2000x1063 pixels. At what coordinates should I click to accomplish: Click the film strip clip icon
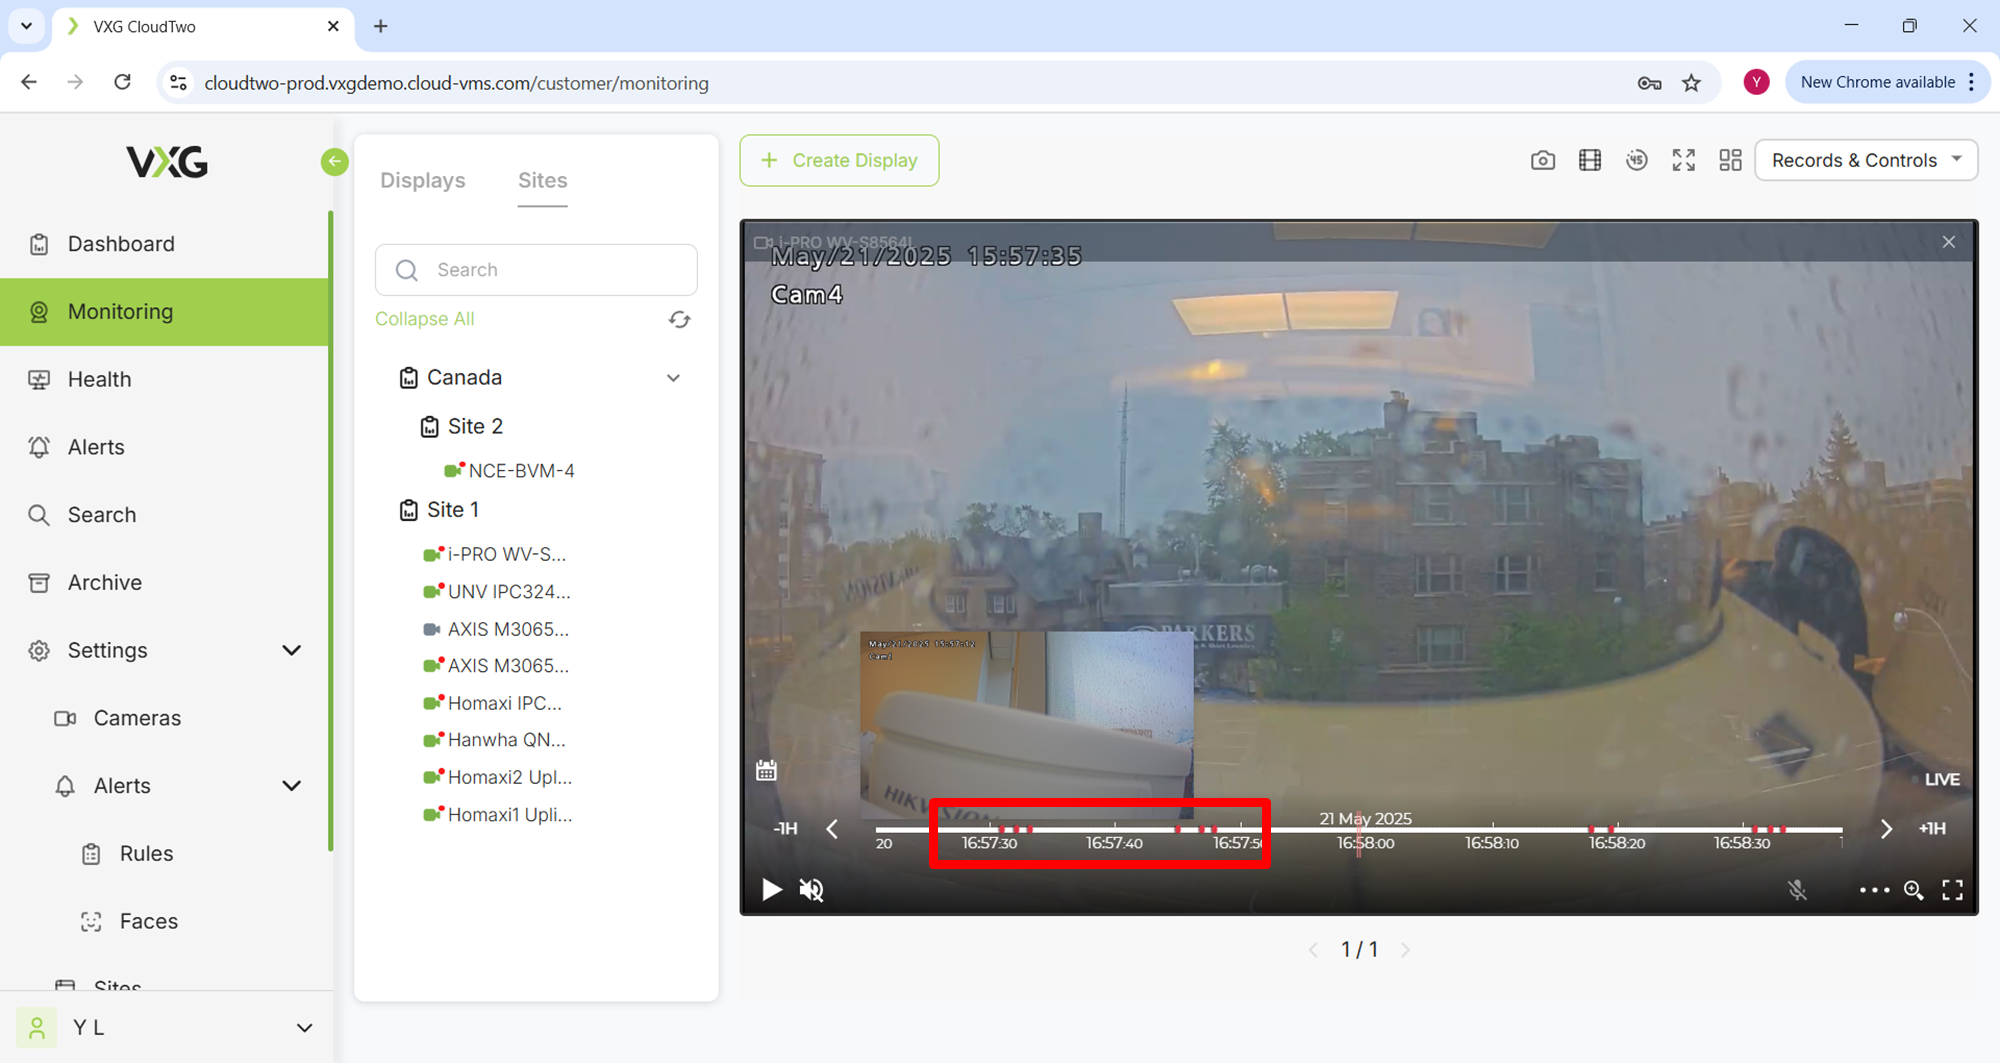pos(1589,160)
